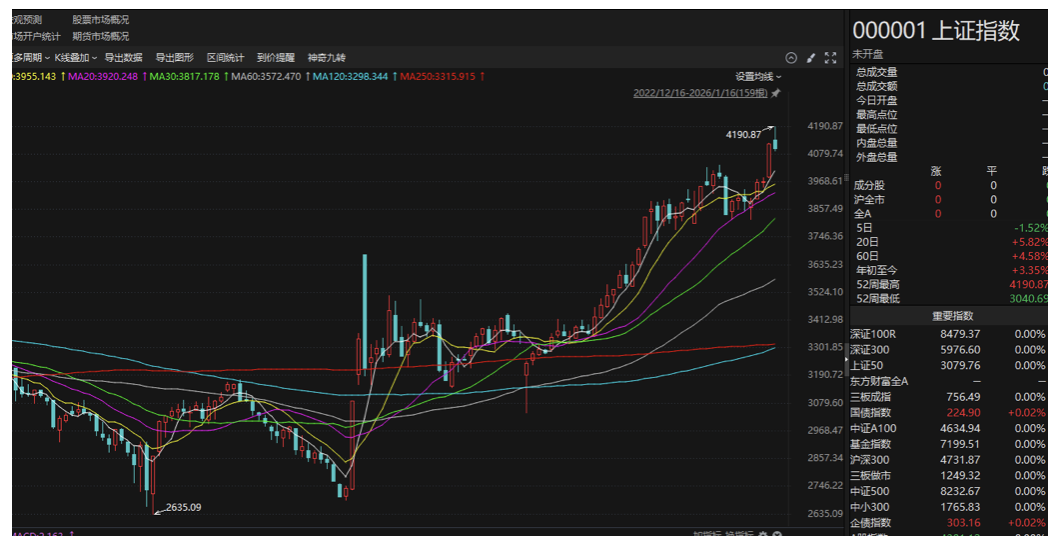Set a 到价提醒 price alert
Viewport: 1062px width, 544px height.
275,58
